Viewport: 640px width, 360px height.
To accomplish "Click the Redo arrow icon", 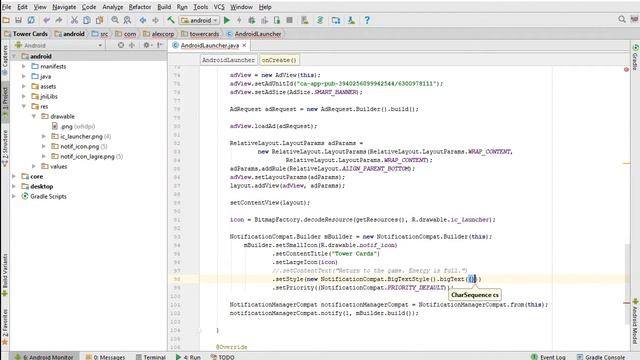I will pos(59,20).
